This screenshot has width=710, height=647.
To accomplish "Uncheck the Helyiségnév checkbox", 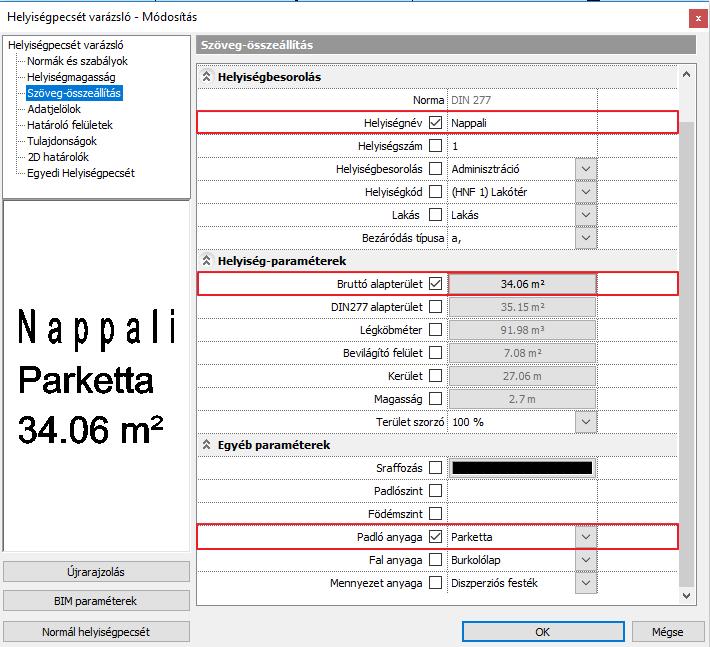I will 435,122.
